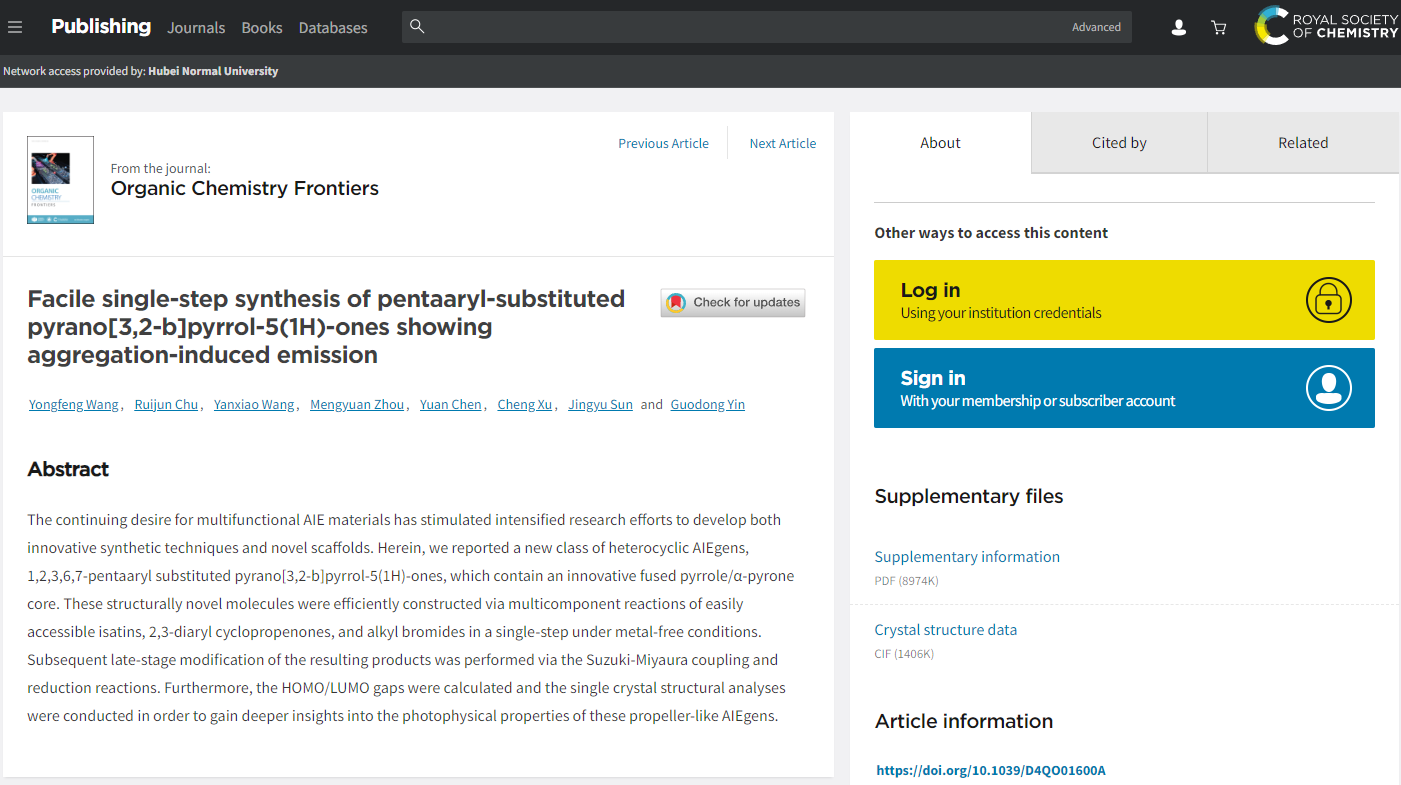Switch to the Cited by tab
The height and width of the screenshot is (785, 1401).
(x=1119, y=143)
